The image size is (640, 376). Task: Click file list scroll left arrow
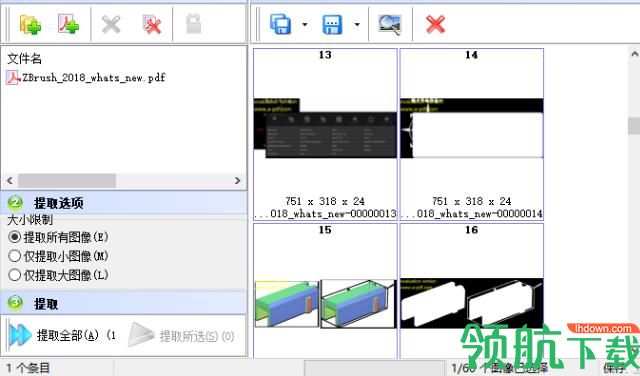[x=10, y=180]
